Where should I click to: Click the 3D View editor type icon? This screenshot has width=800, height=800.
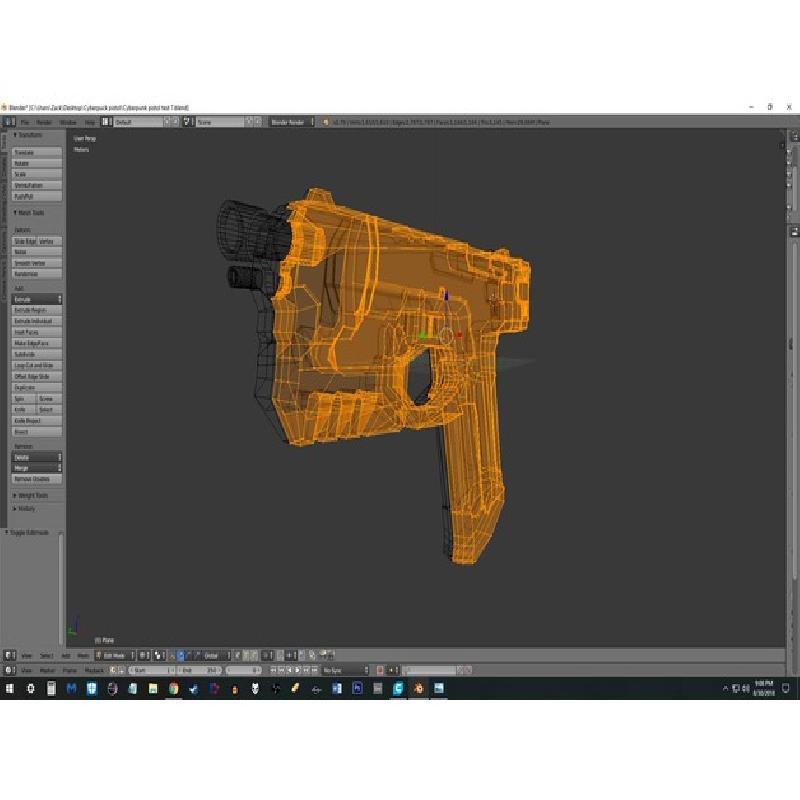pyautogui.click(x=10, y=655)
